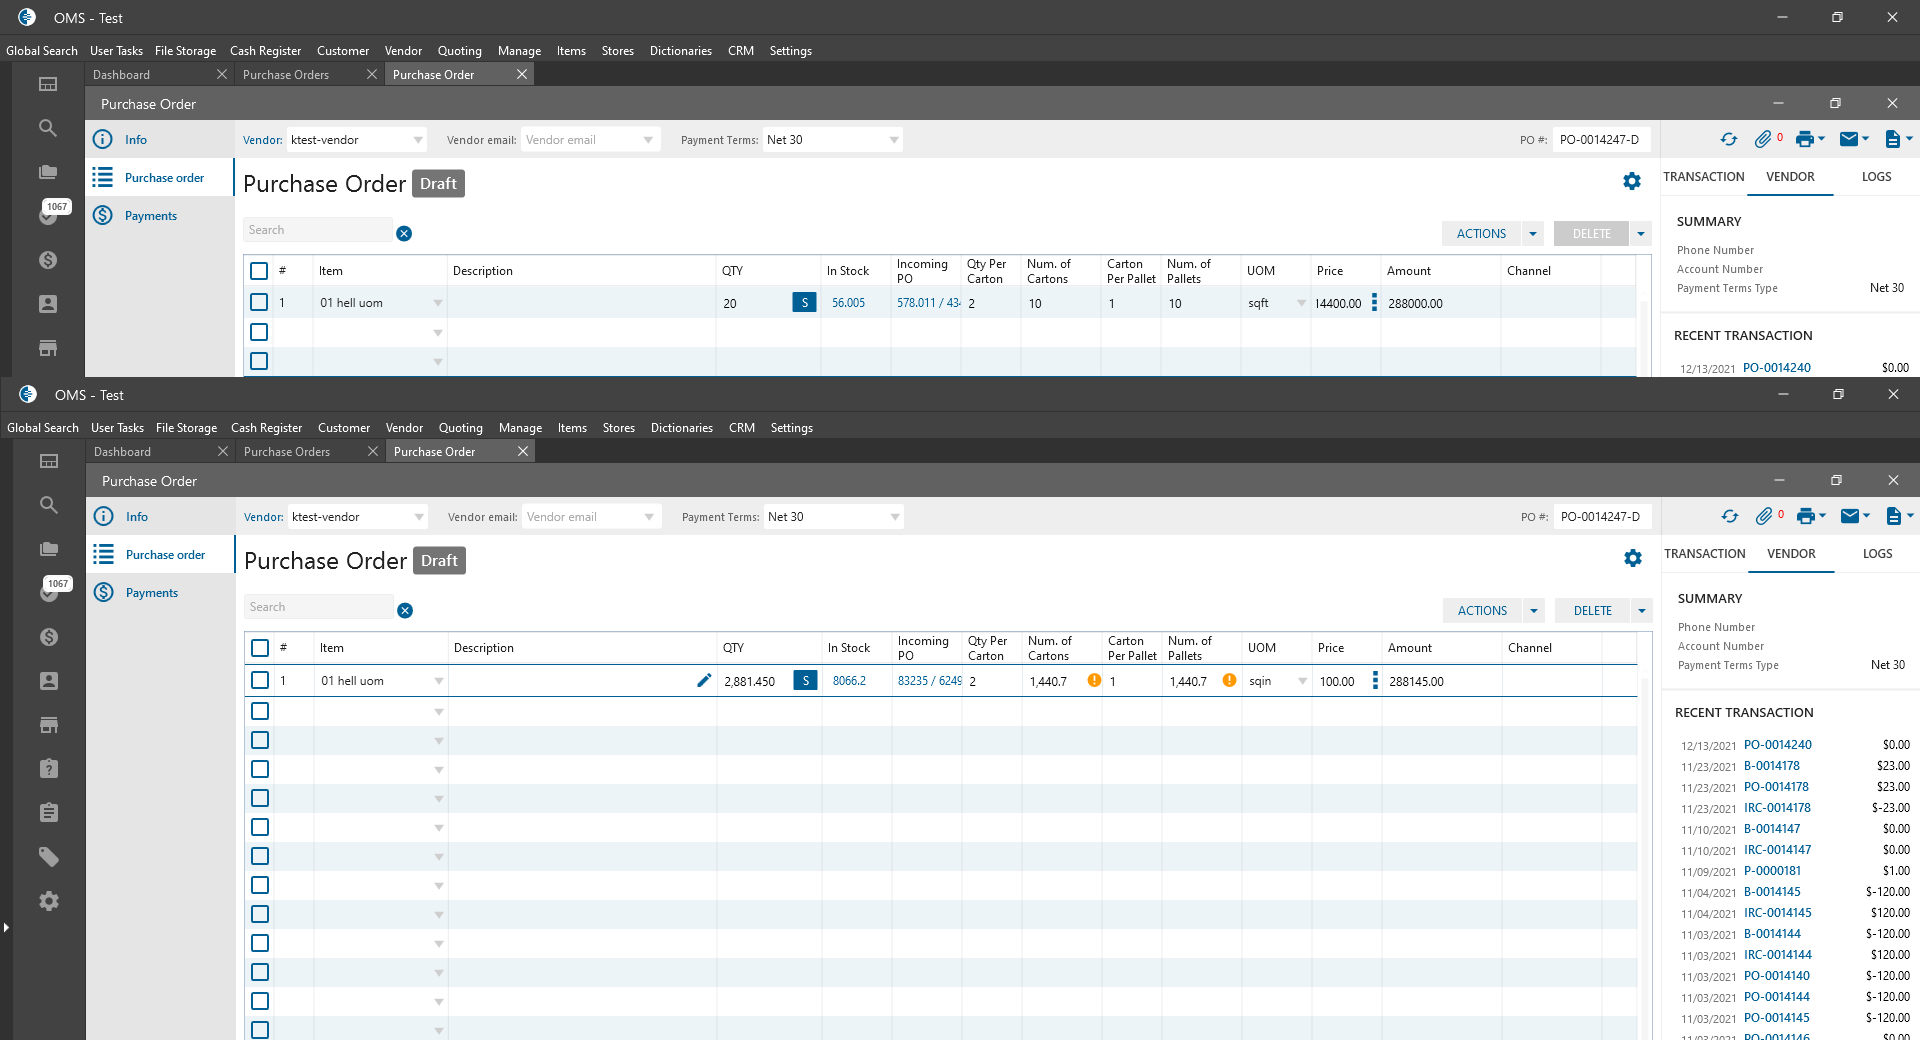
Task: Open the tag icon in the left sidebar
Action: pyautogui.click(x=48, y=857)
